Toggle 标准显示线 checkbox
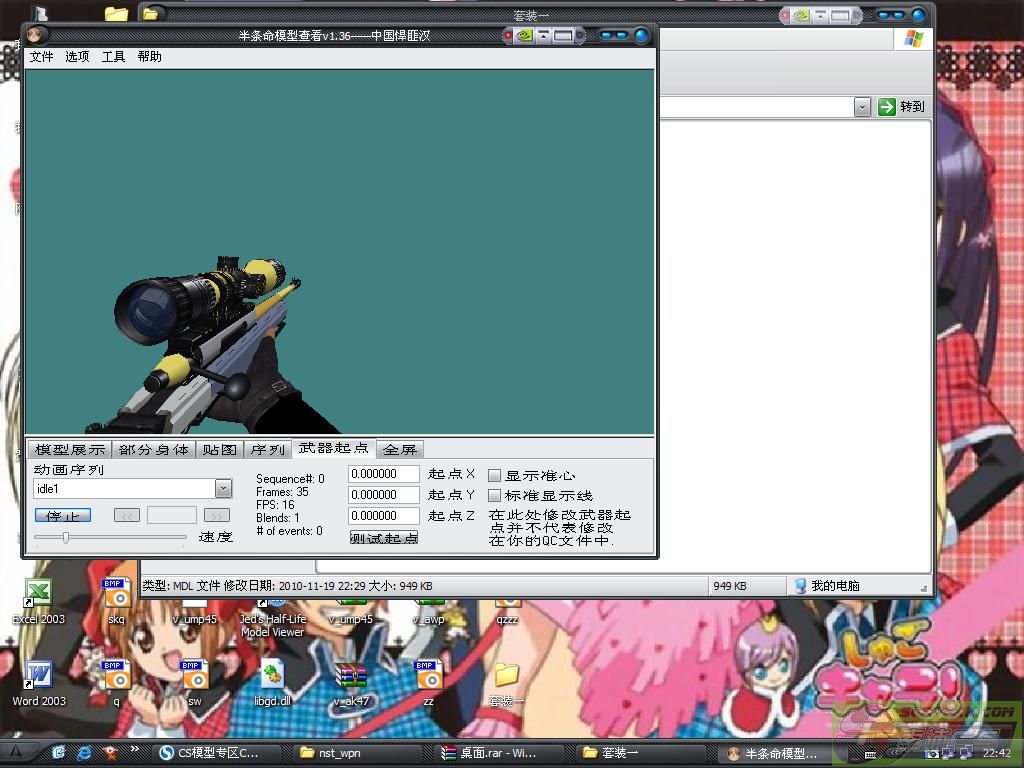The width and height of the screenshot is (1024, 768). pos(495,496)
